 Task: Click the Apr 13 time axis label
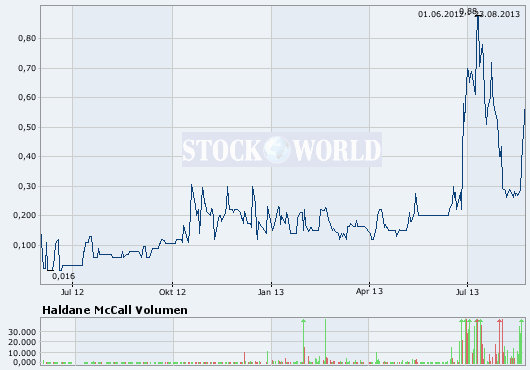(369, 291)
